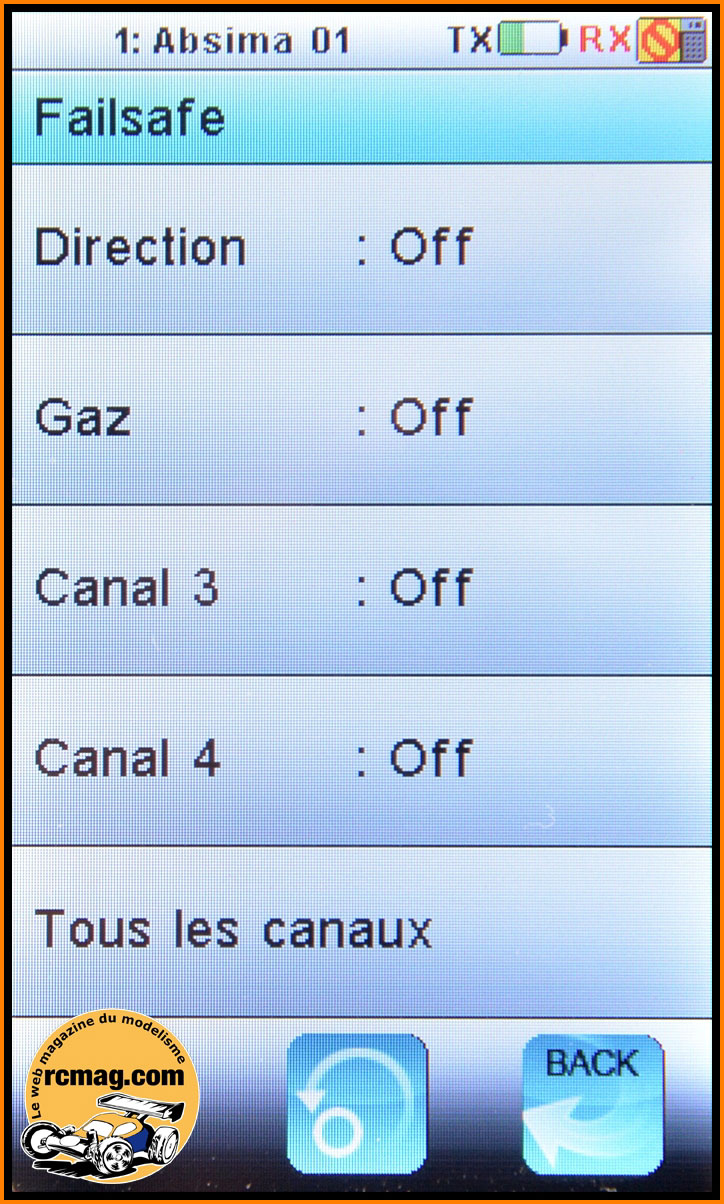
Task: Open the Direction failsafe row
Action: click(x=362, y=249)
